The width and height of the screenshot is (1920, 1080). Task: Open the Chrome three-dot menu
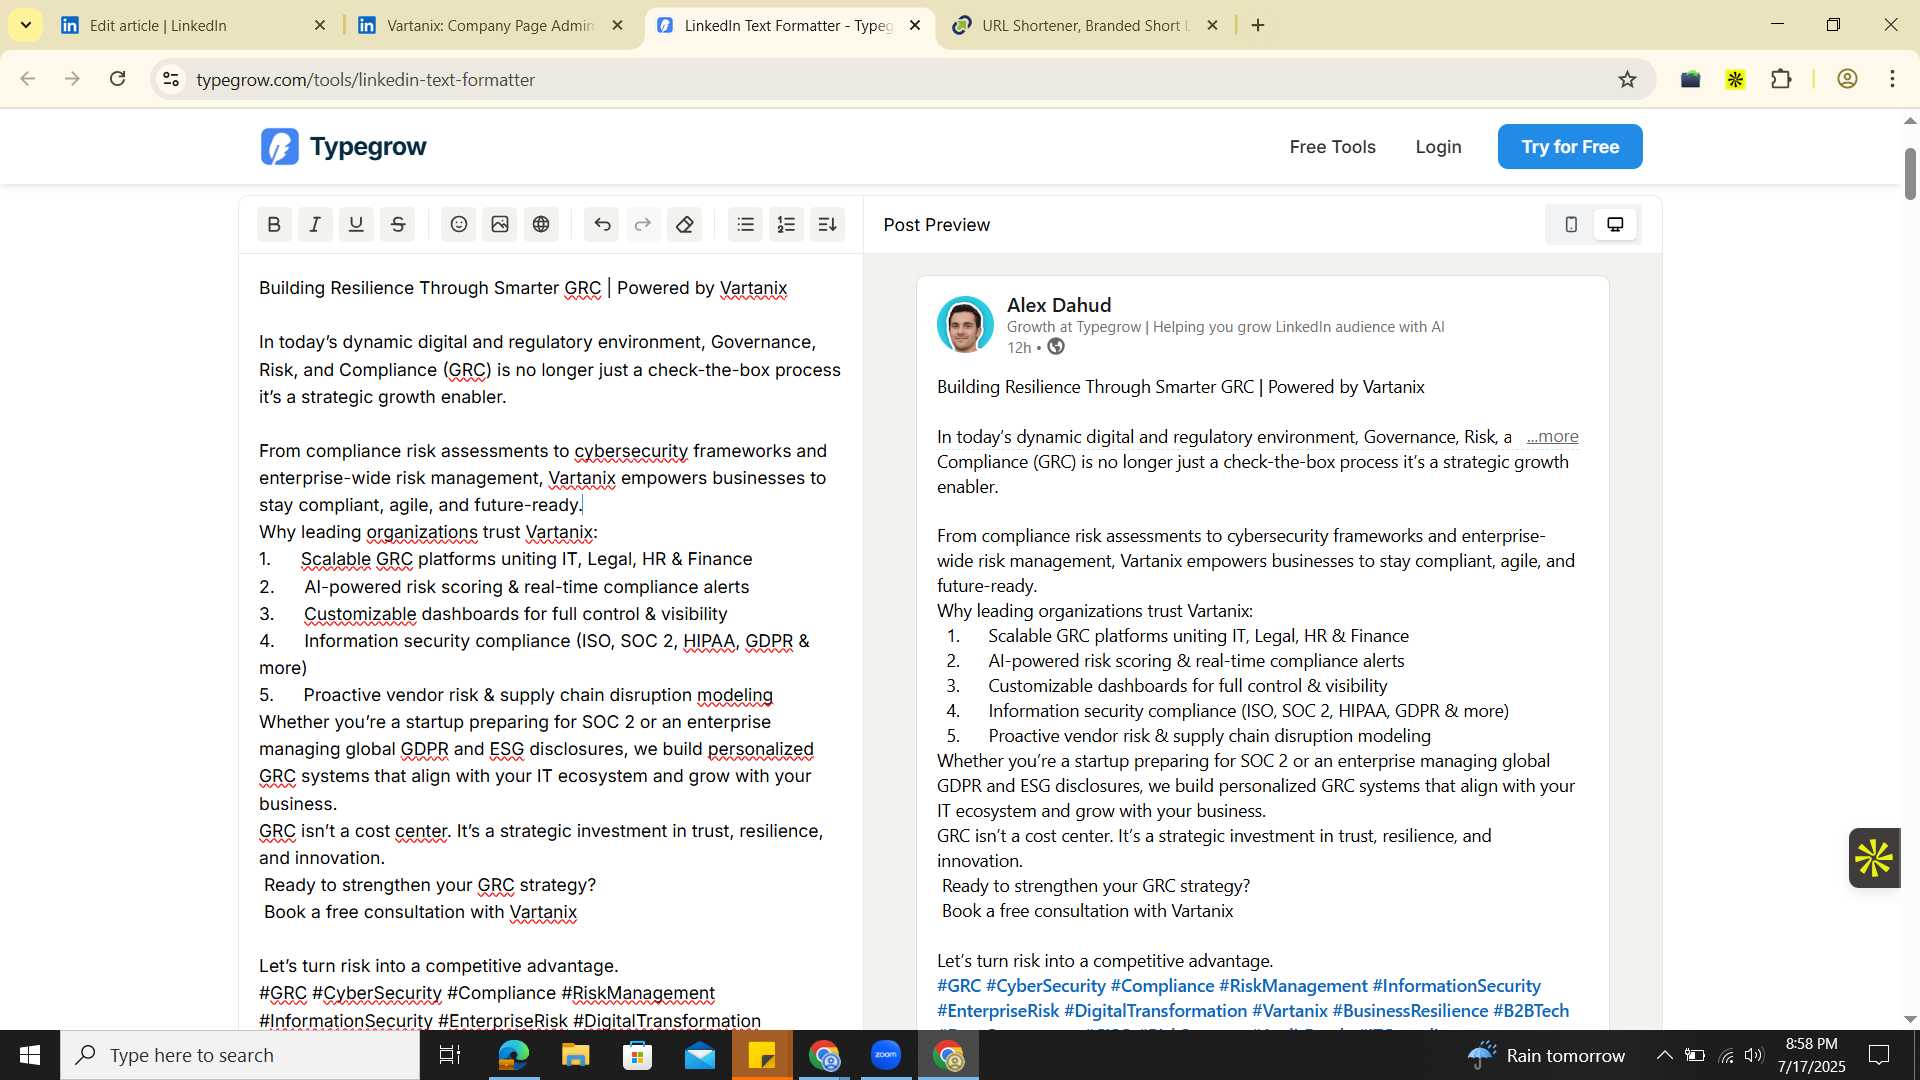1892,79
